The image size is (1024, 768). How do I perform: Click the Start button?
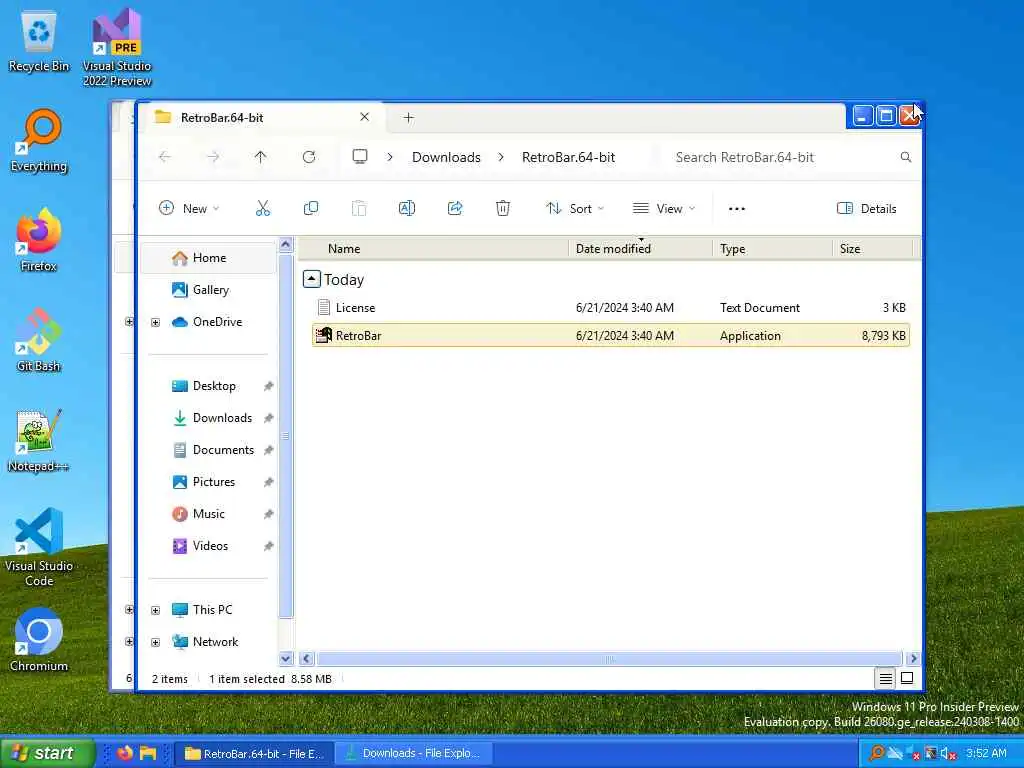click(x=47, y=753)
